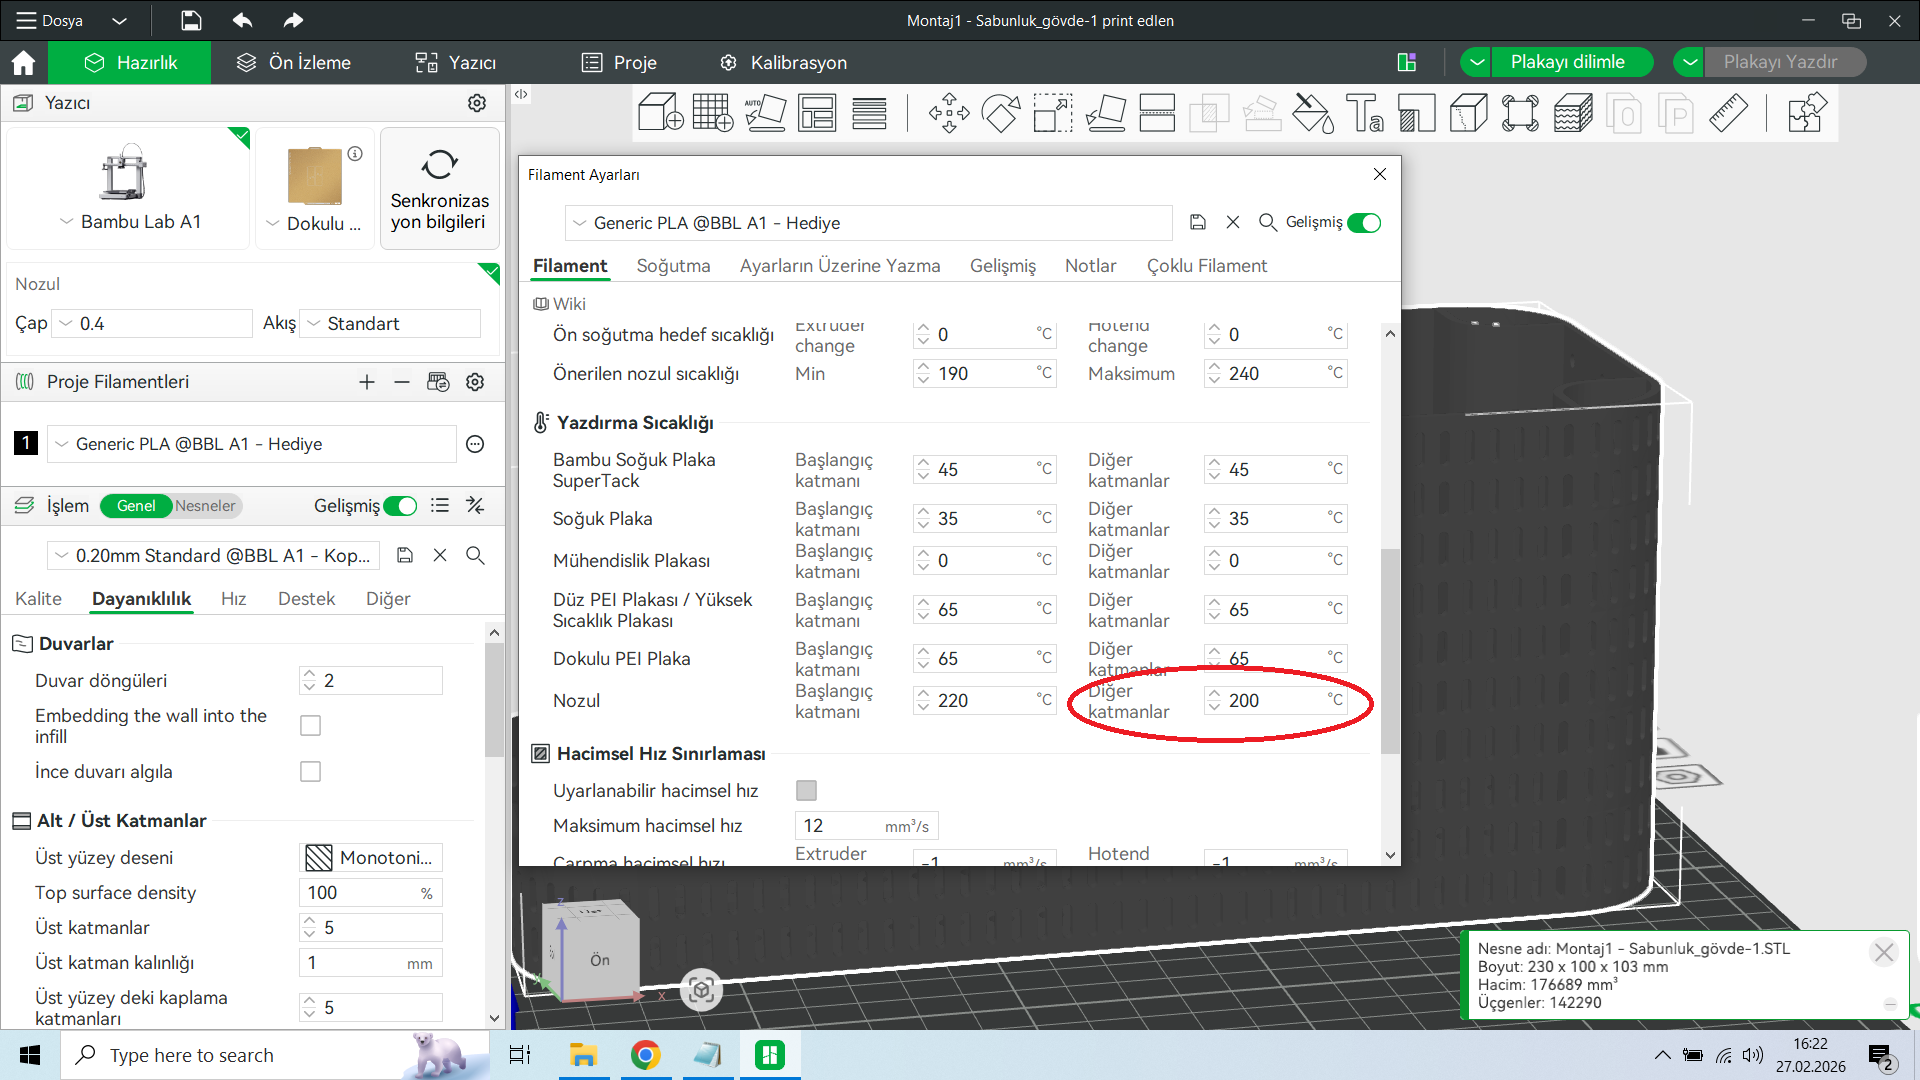Select the Auto orient tool

[765, 113]
